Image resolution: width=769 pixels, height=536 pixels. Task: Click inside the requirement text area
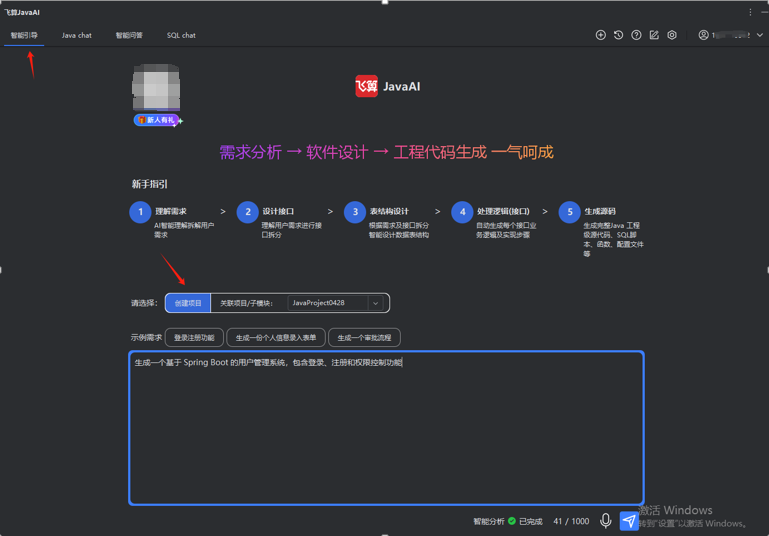click(386, 428)
